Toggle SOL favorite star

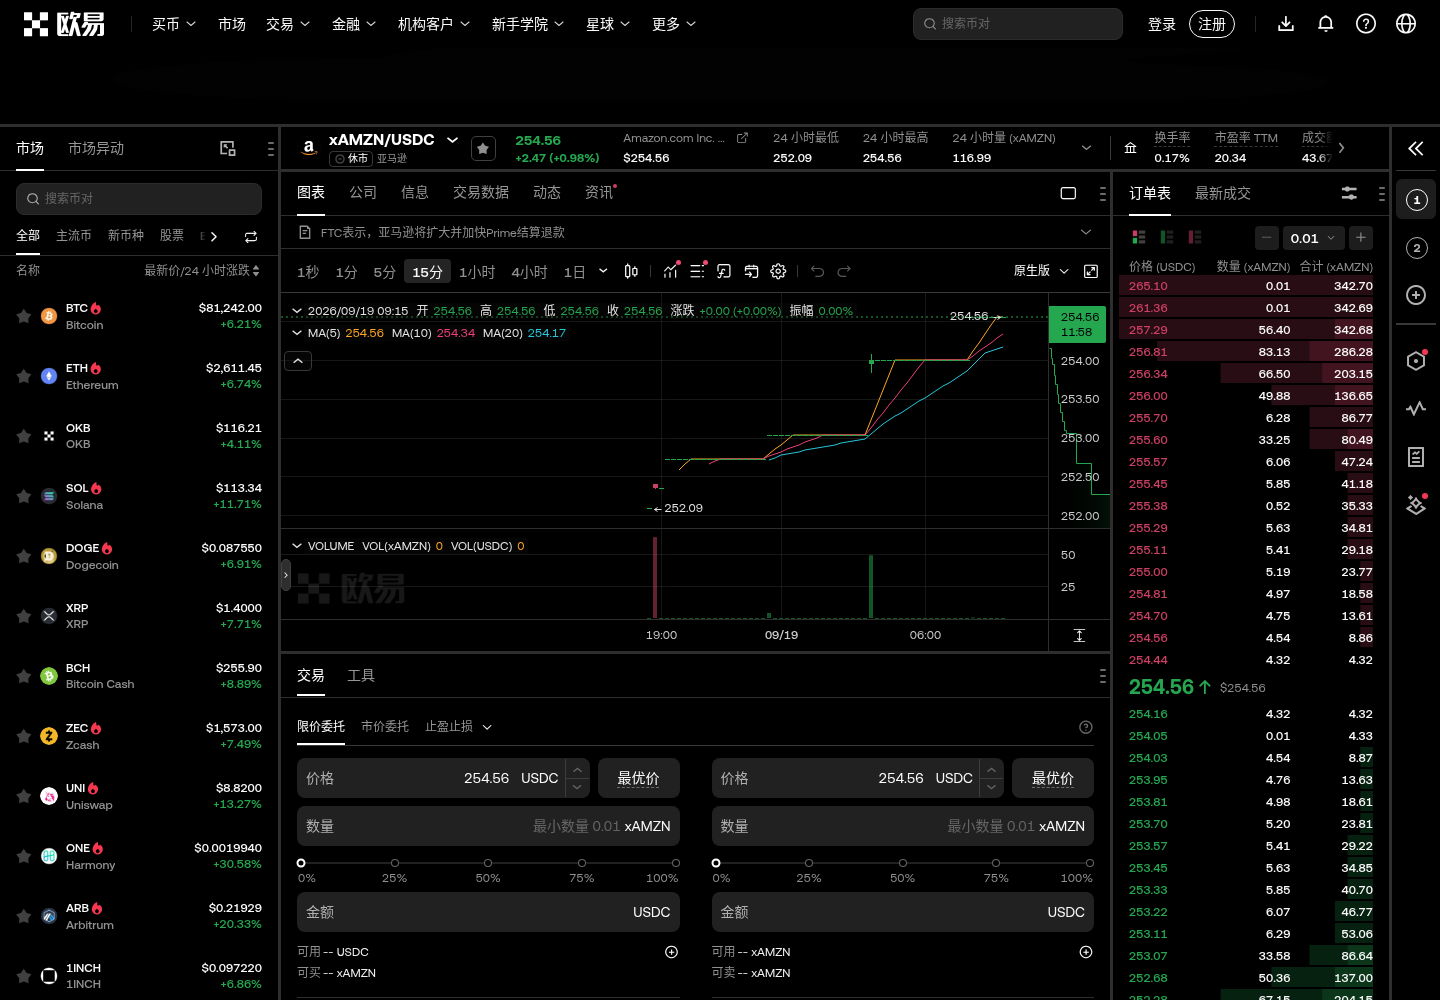(x=24, y=496)
